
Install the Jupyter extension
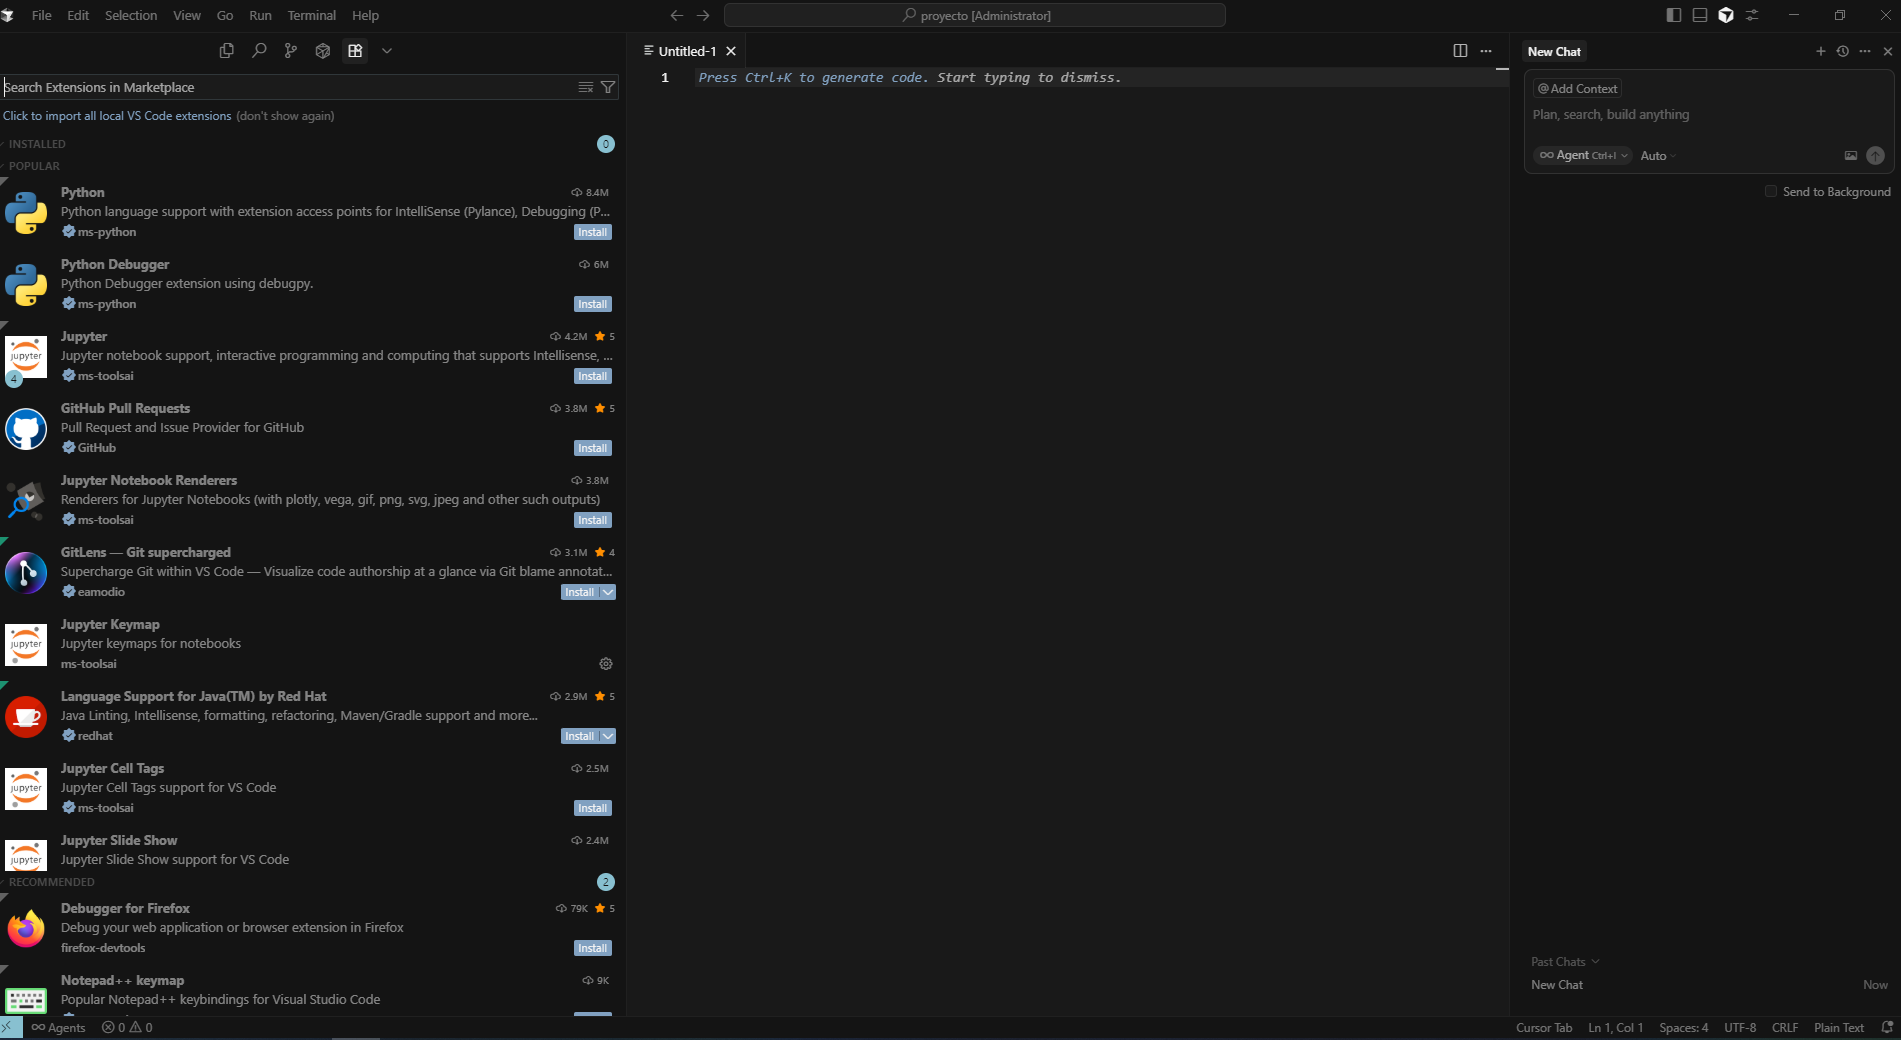tap(593, 376)
